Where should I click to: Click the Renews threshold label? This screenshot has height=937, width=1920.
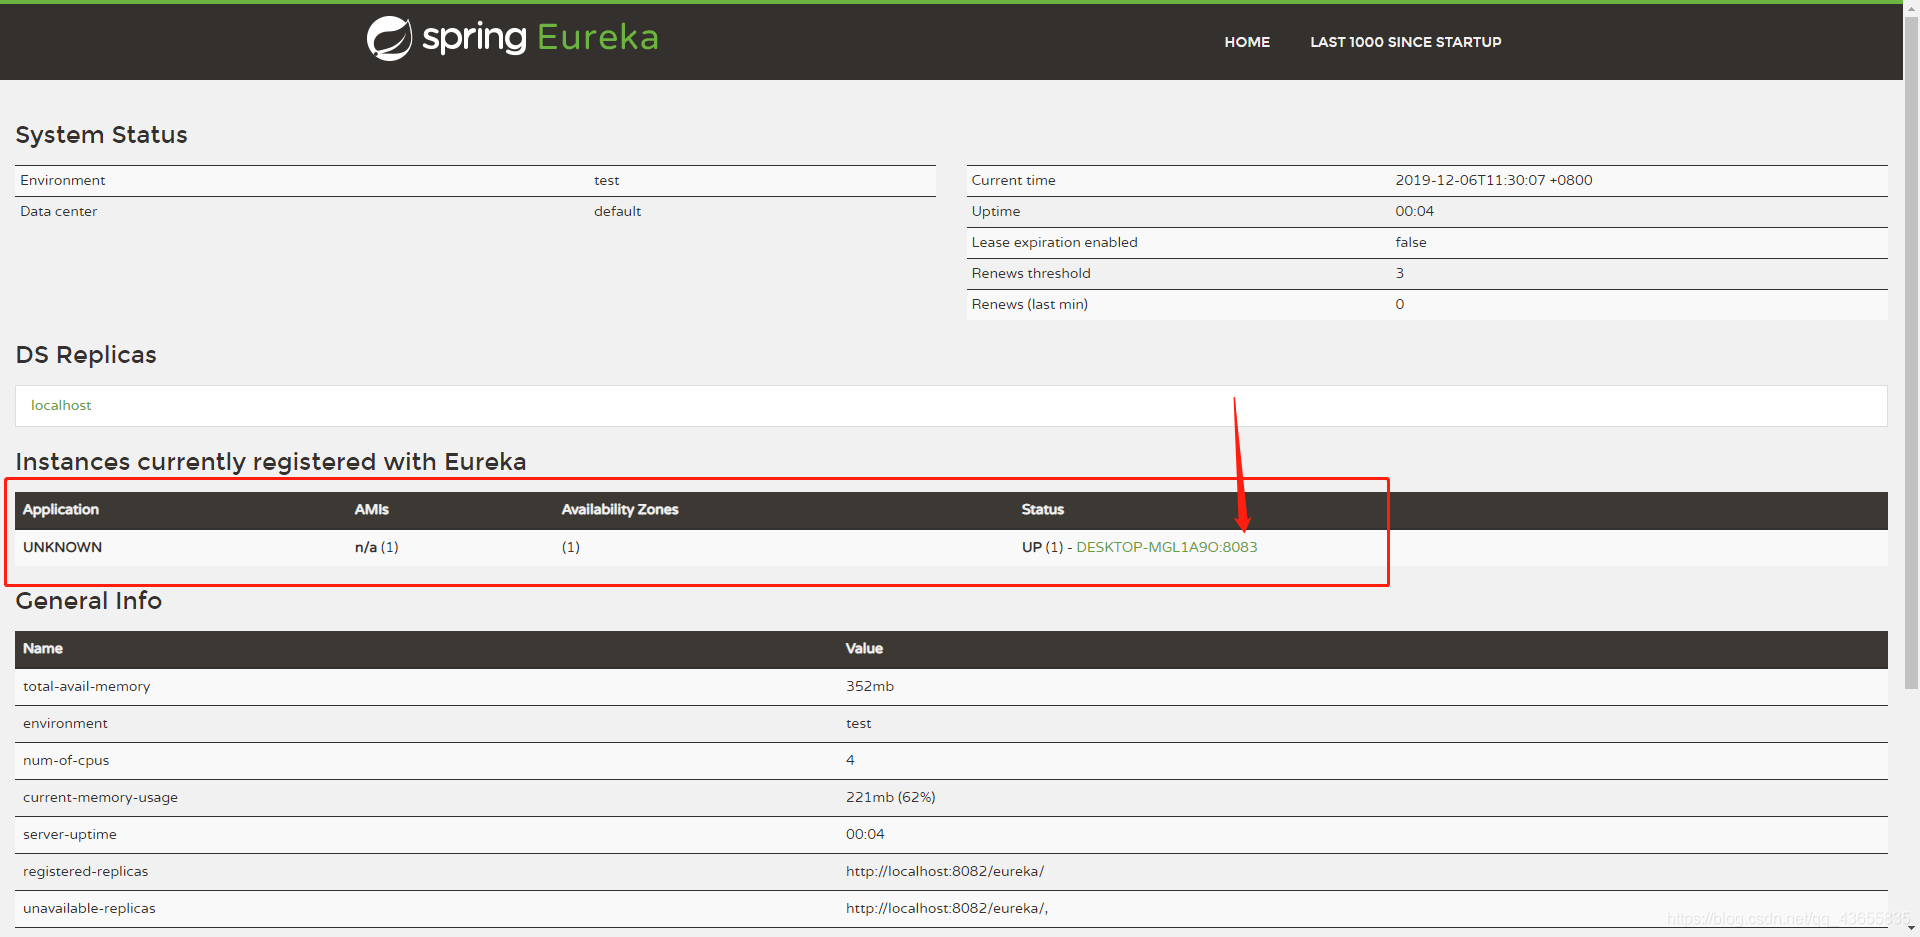[x=1031, y=273]
